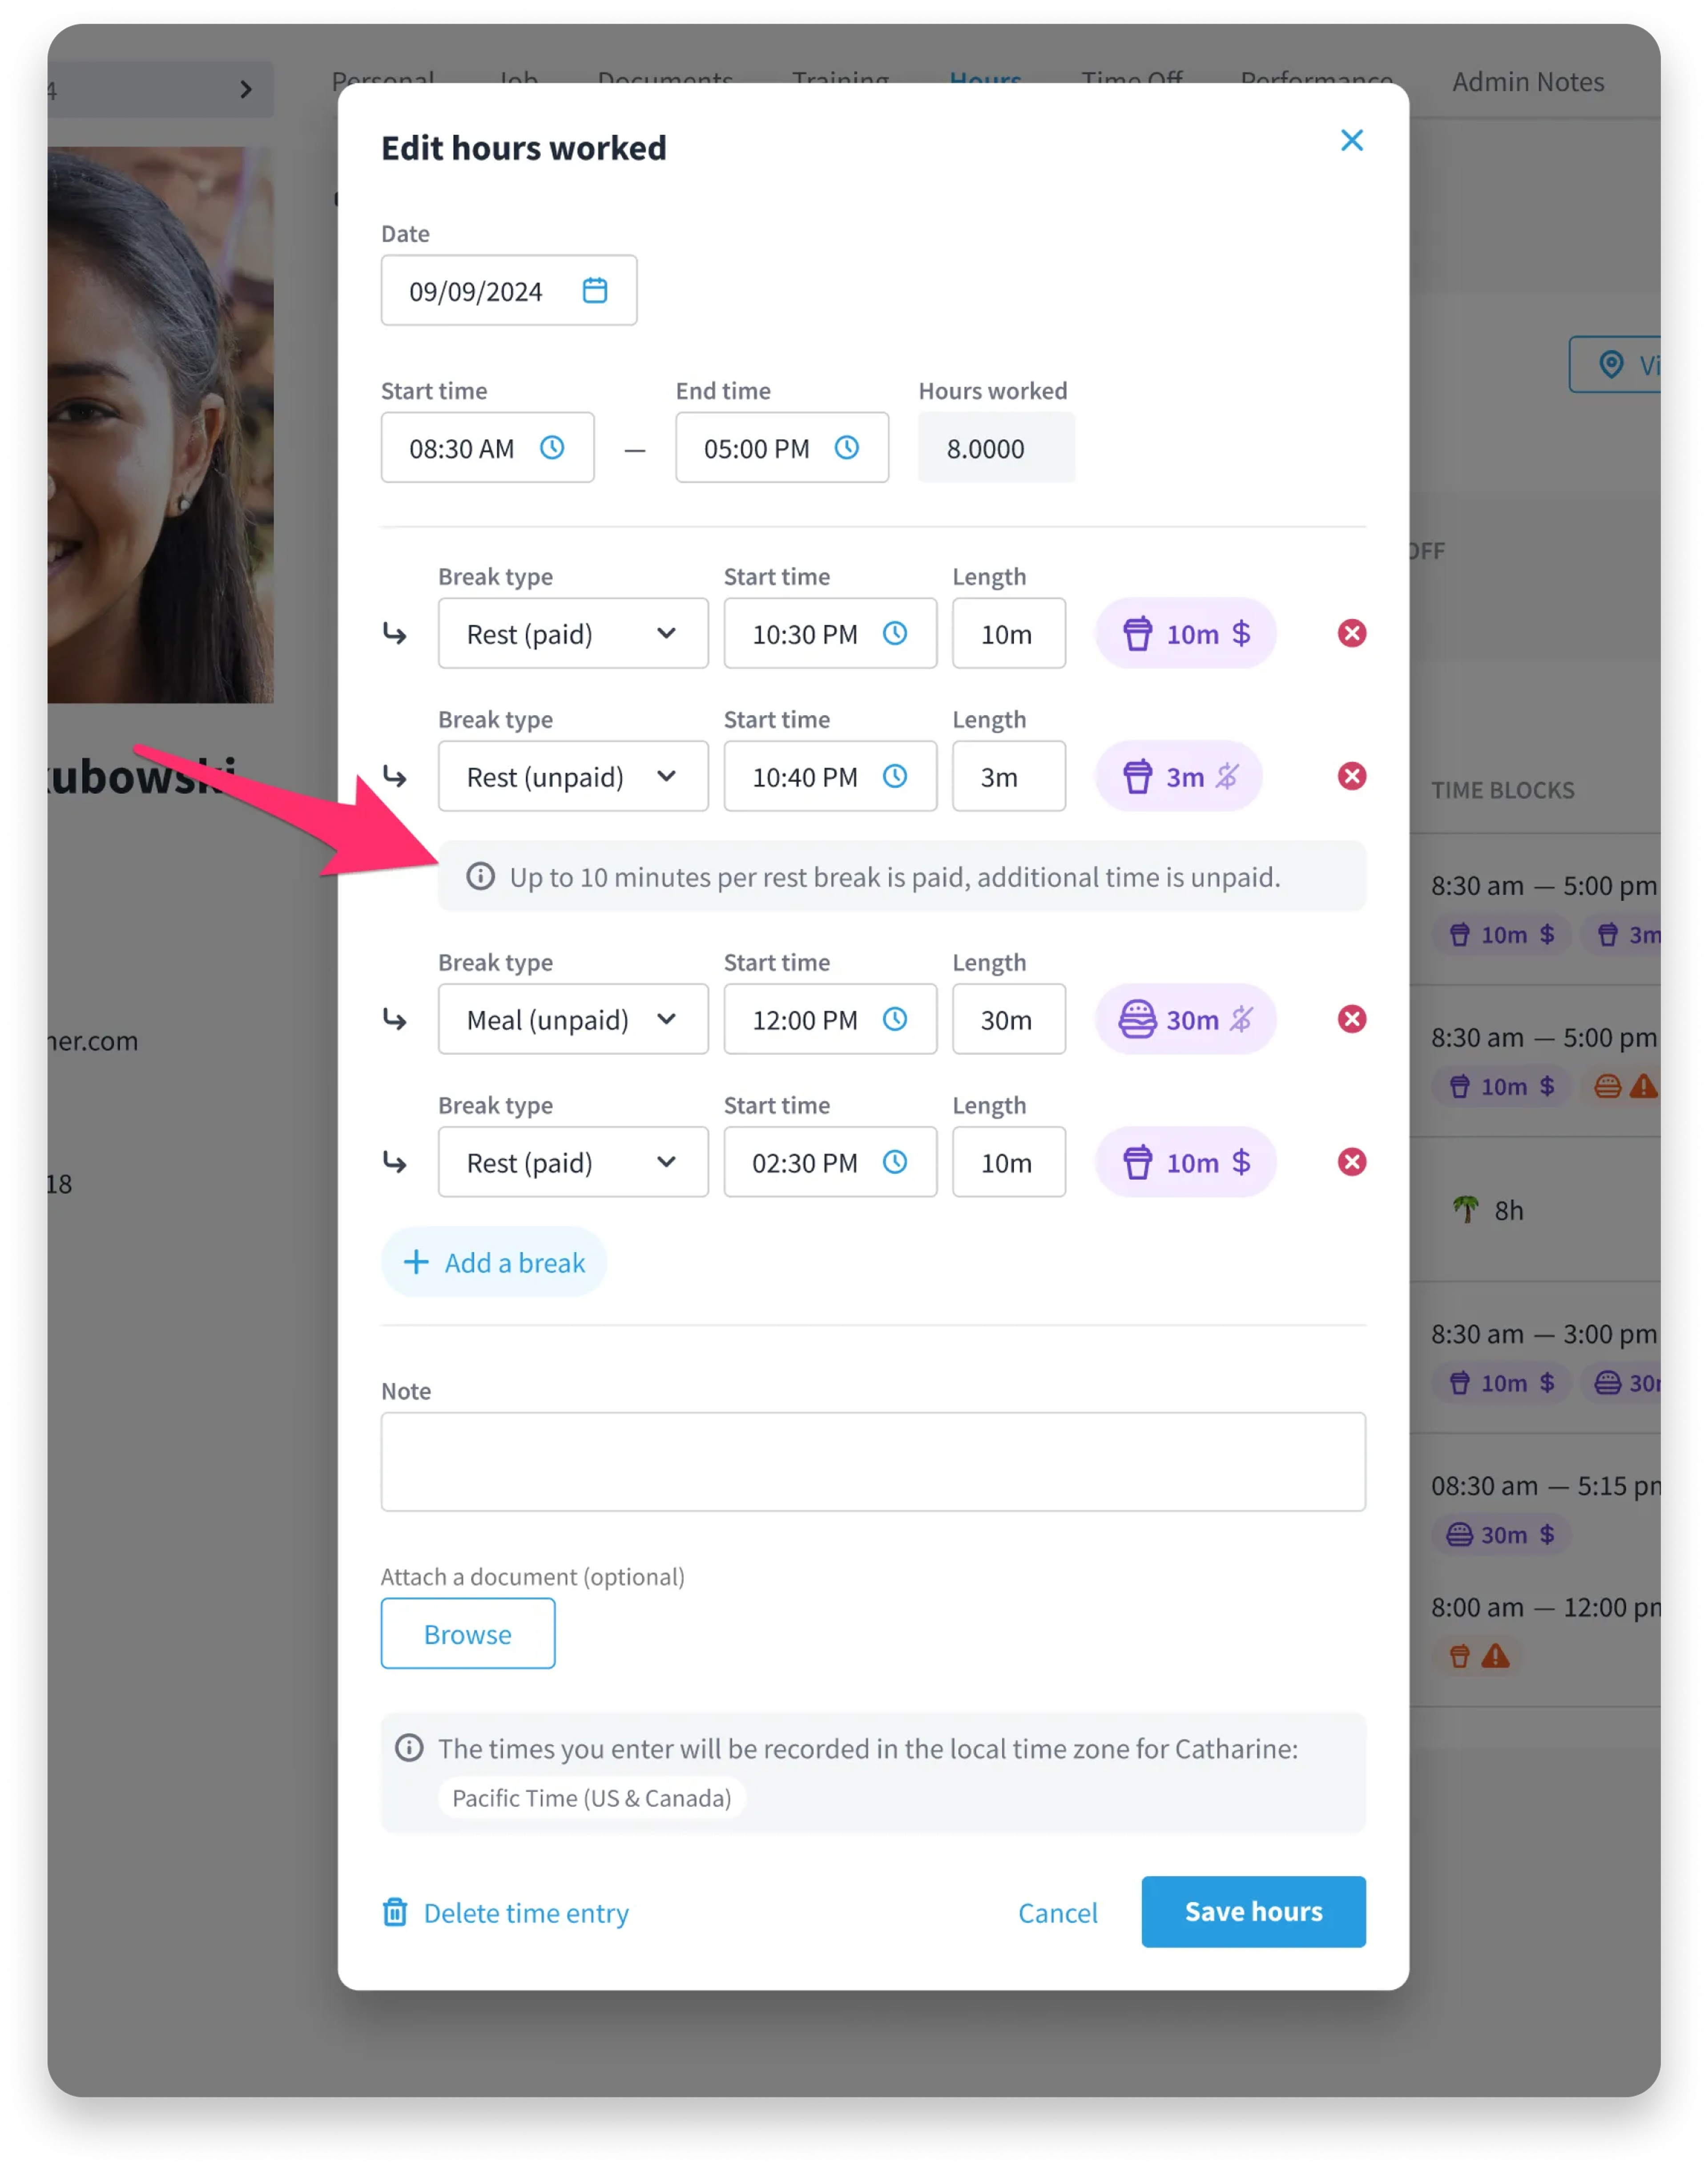The height and width of the screenshot is (2168, 1708).
Task: Click the Date field showing 09/09/2024
Action: point(509,290)
